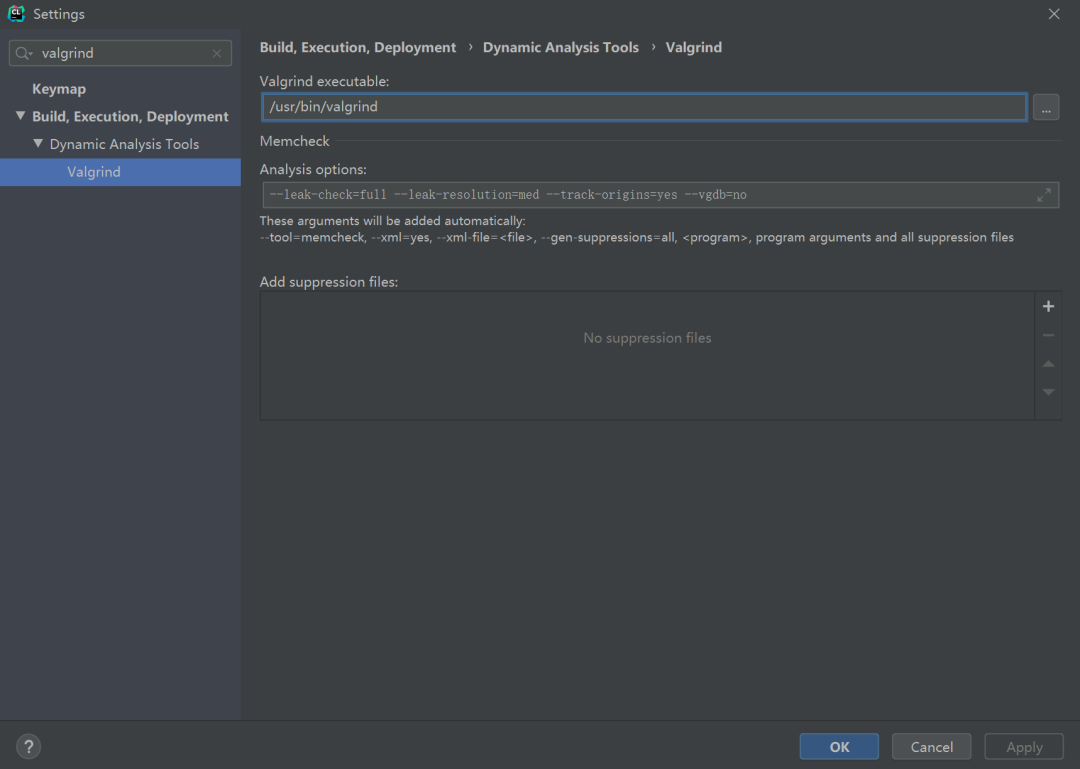Click the 'Analysis options:' label
The width and height of the screenshot is (1080, 769).
313,169
